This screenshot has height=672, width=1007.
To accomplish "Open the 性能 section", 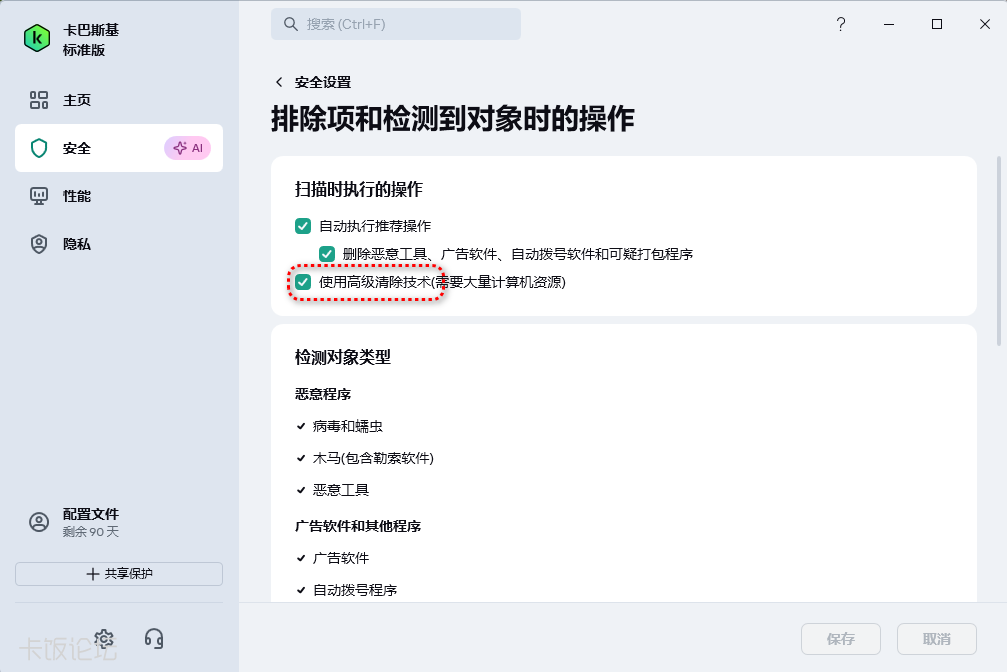I will coord(119,196).
